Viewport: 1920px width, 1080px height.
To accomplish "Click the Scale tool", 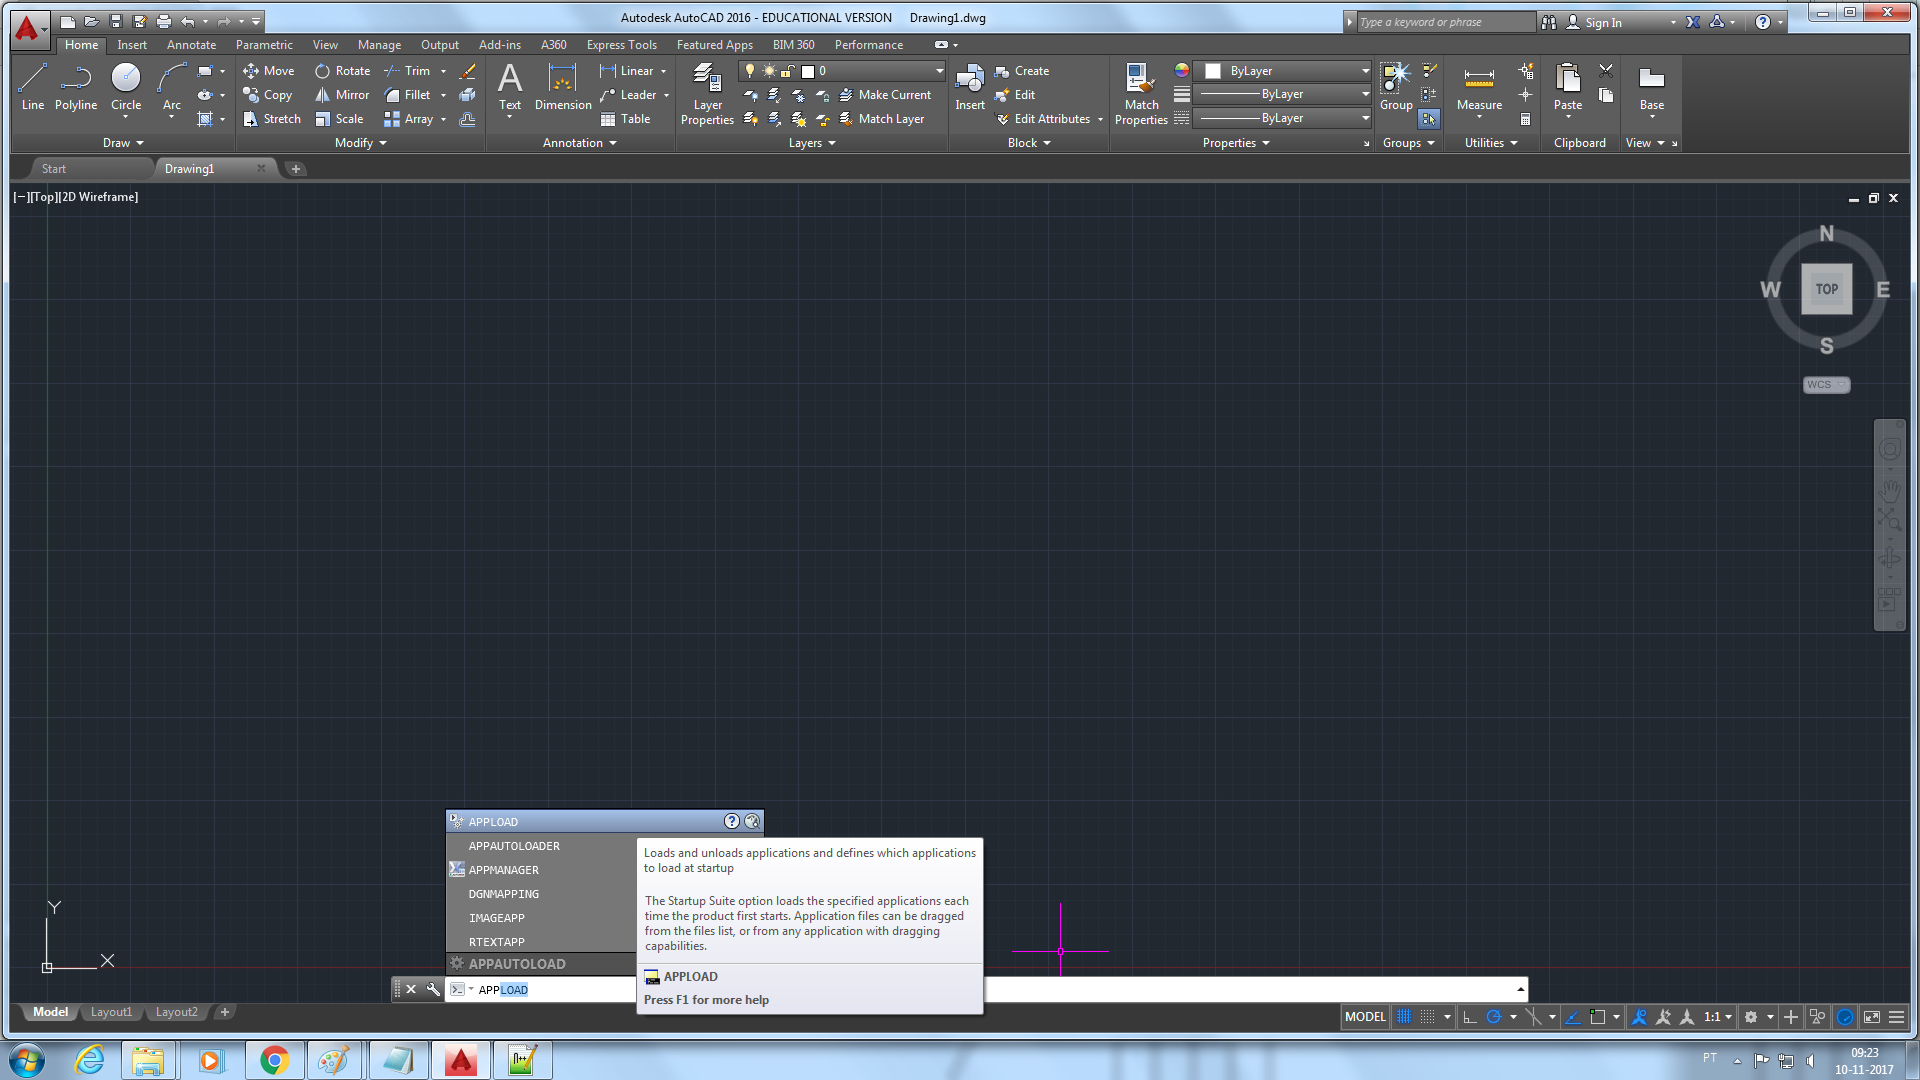I will pyautogui.click(x=339, y=119).
